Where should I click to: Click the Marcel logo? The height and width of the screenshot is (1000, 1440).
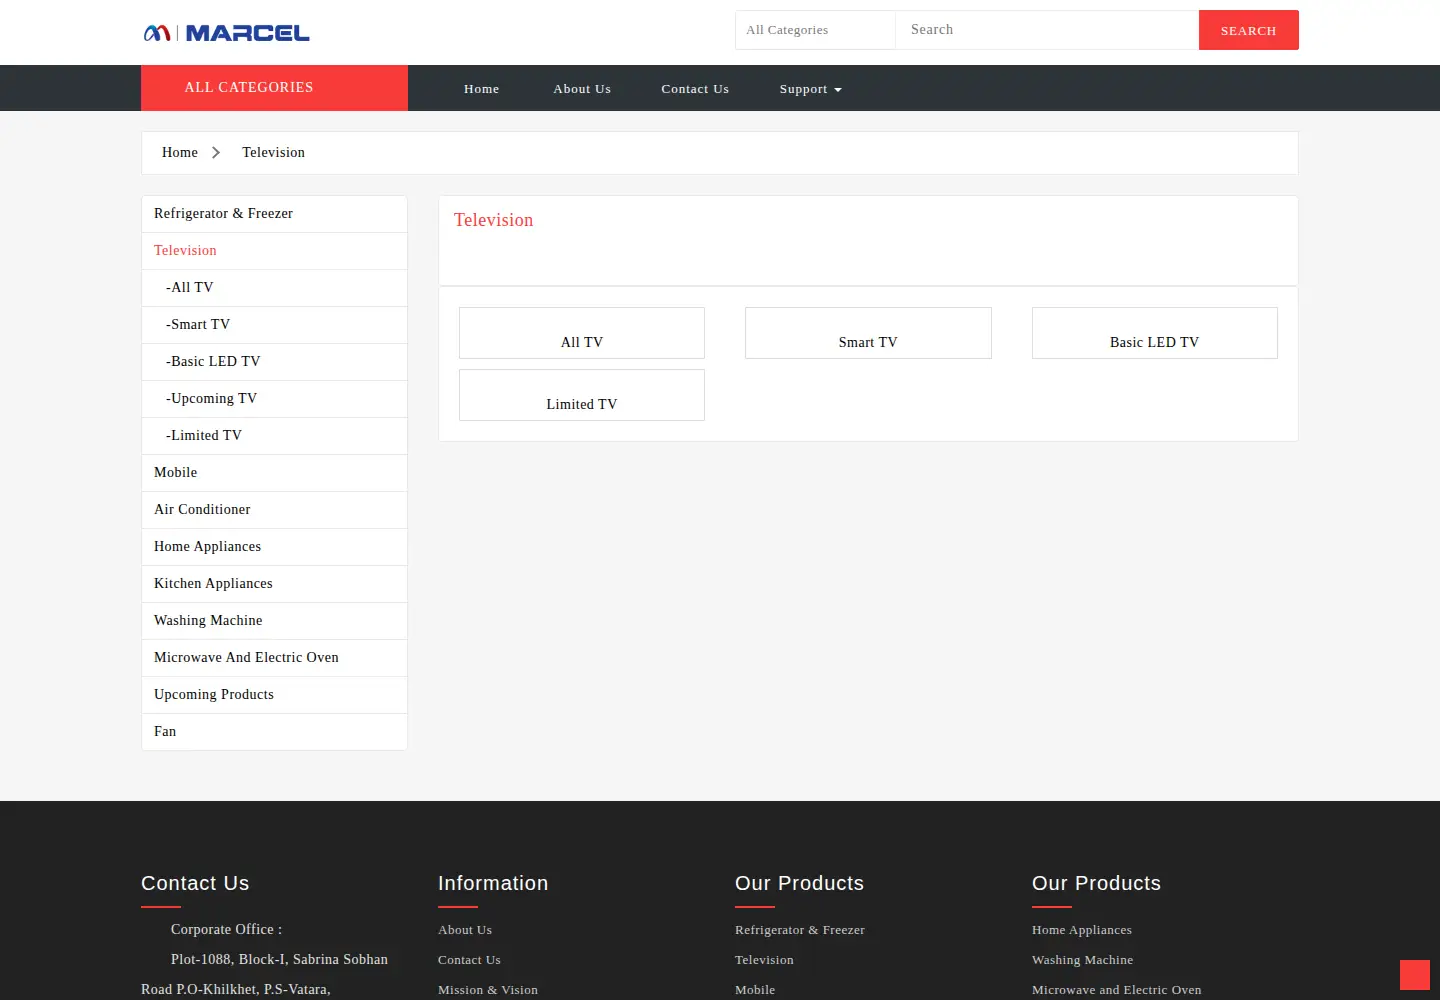pos(227,33)
